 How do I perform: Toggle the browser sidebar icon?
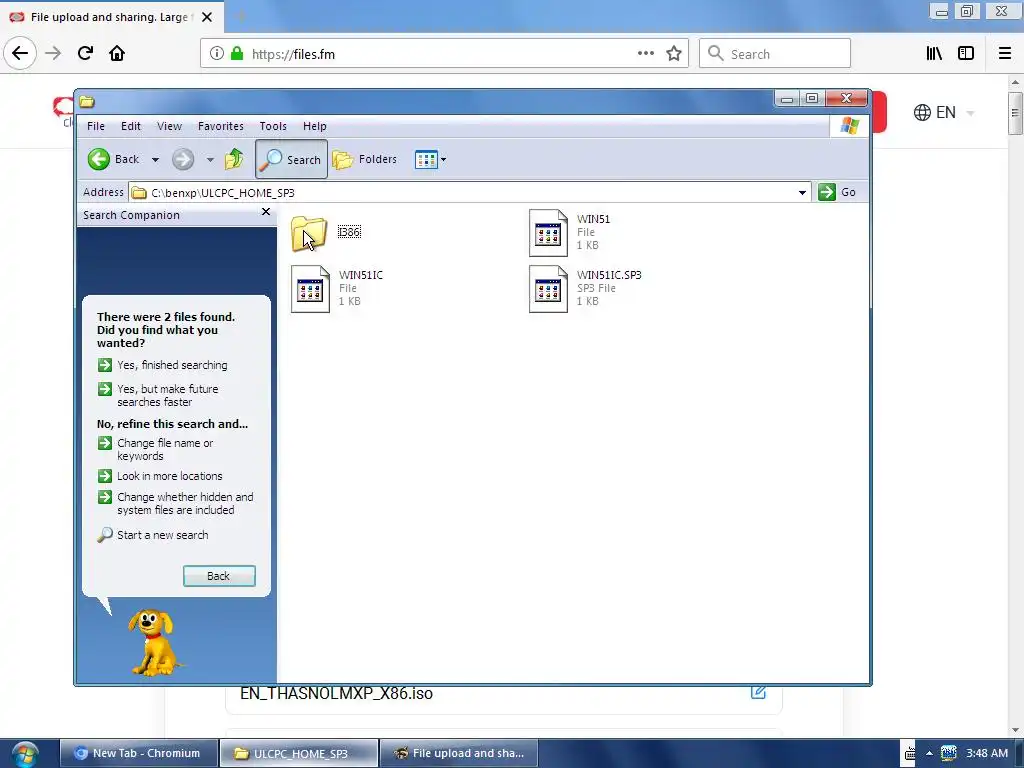pyautogui.click(x=966, y=54)
